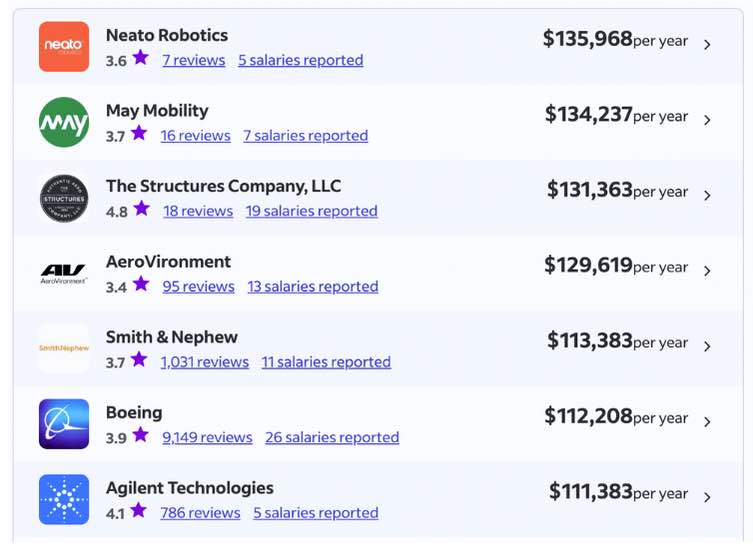Viewport: 753px width, 548px height.
Task: Open Agilent Technologies 786 reviews link
Action: (x=200, y=513)
